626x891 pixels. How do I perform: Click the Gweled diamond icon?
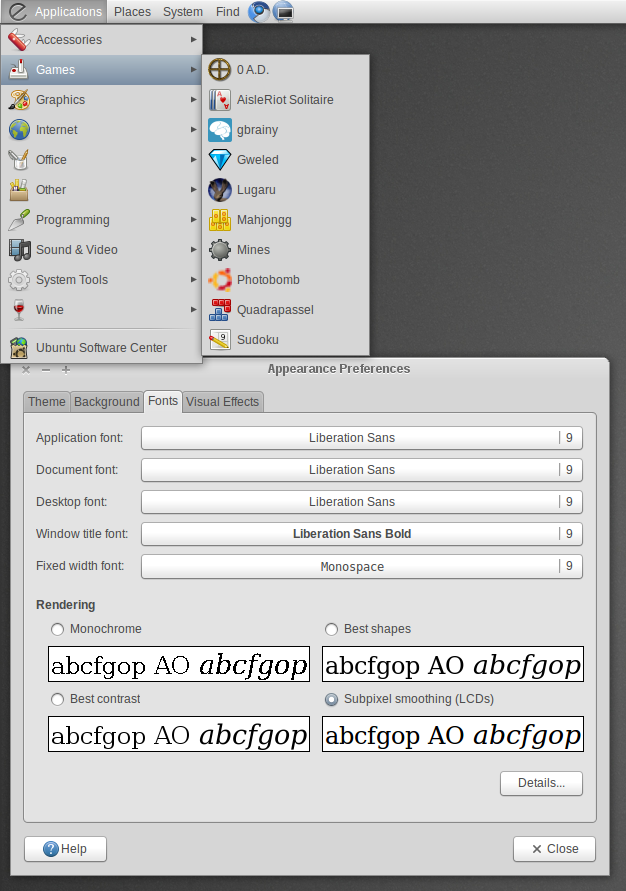point(219,160)
